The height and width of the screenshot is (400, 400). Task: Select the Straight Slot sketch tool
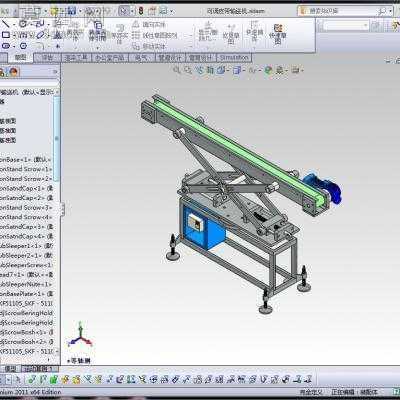click(6, 46)
